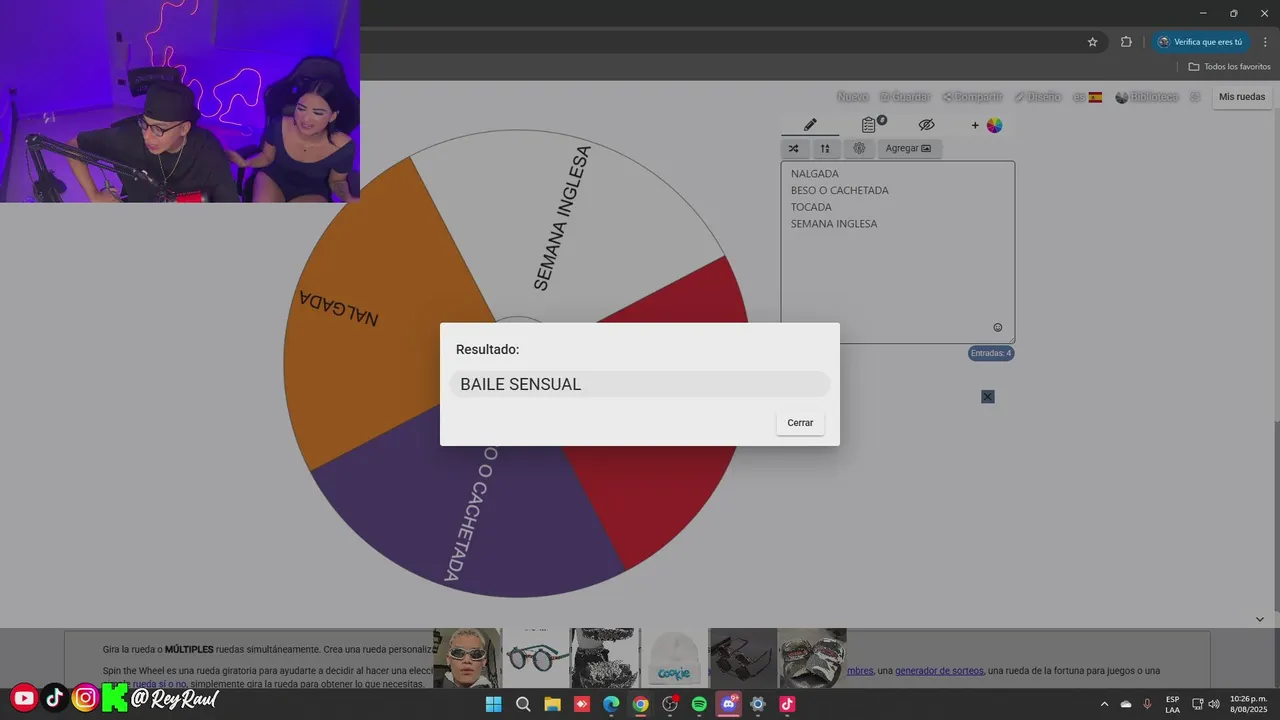
Task: Open the ad thumbnail with sunglasses face
Action: pos(467,658)
